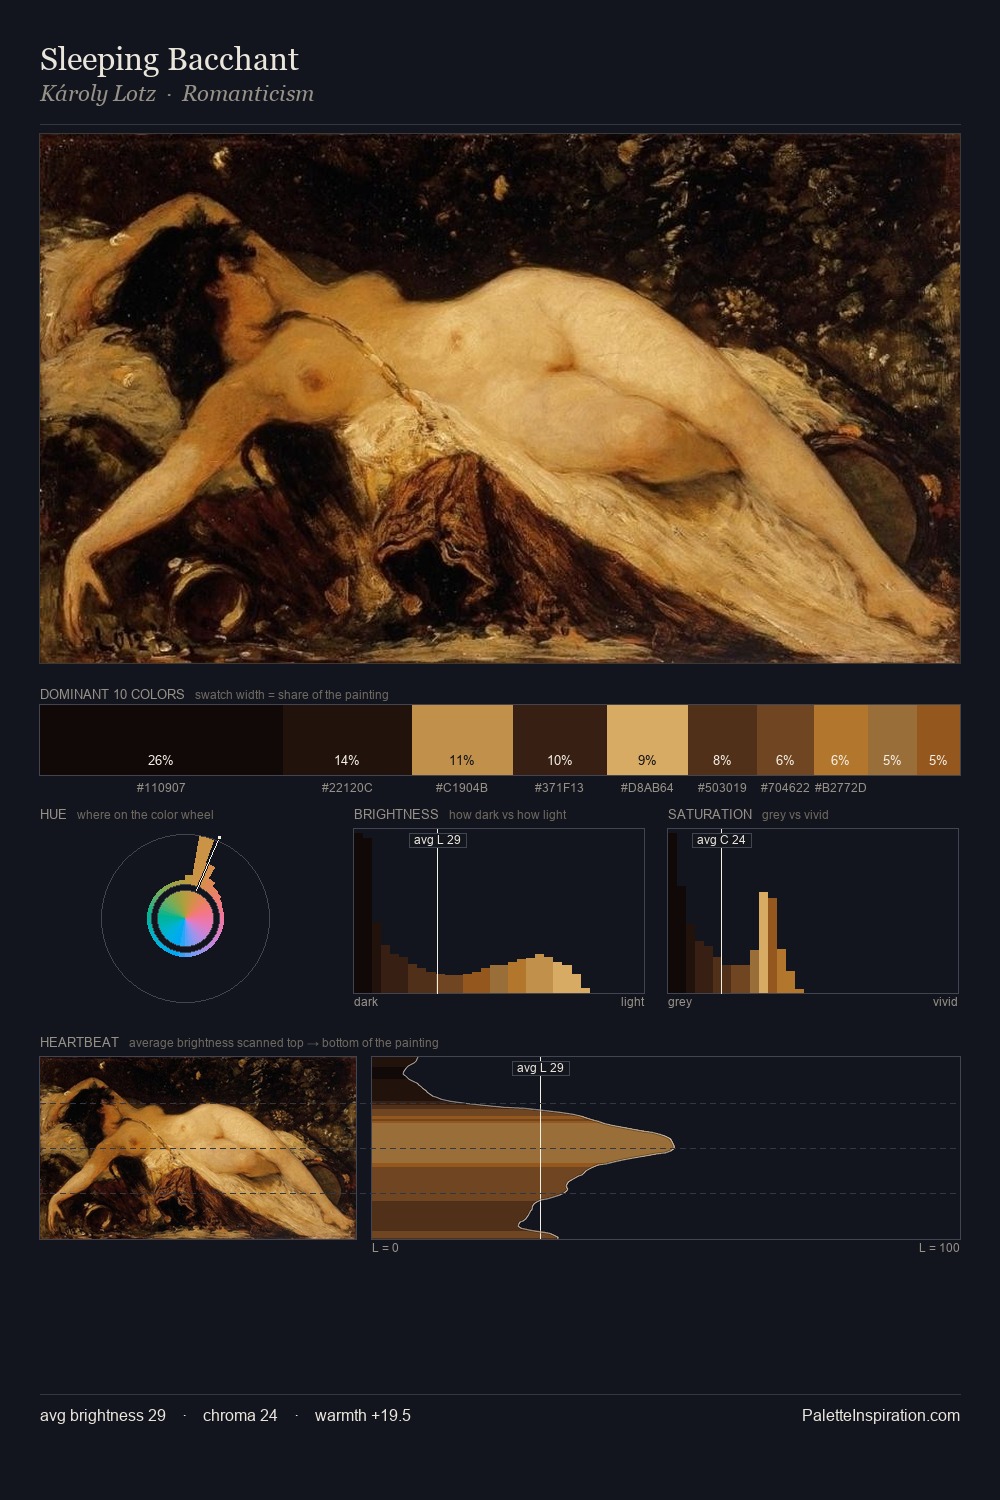Click the hex code label "#C1904B"
Viewport: 1000px width, 1500px height.
462,788
